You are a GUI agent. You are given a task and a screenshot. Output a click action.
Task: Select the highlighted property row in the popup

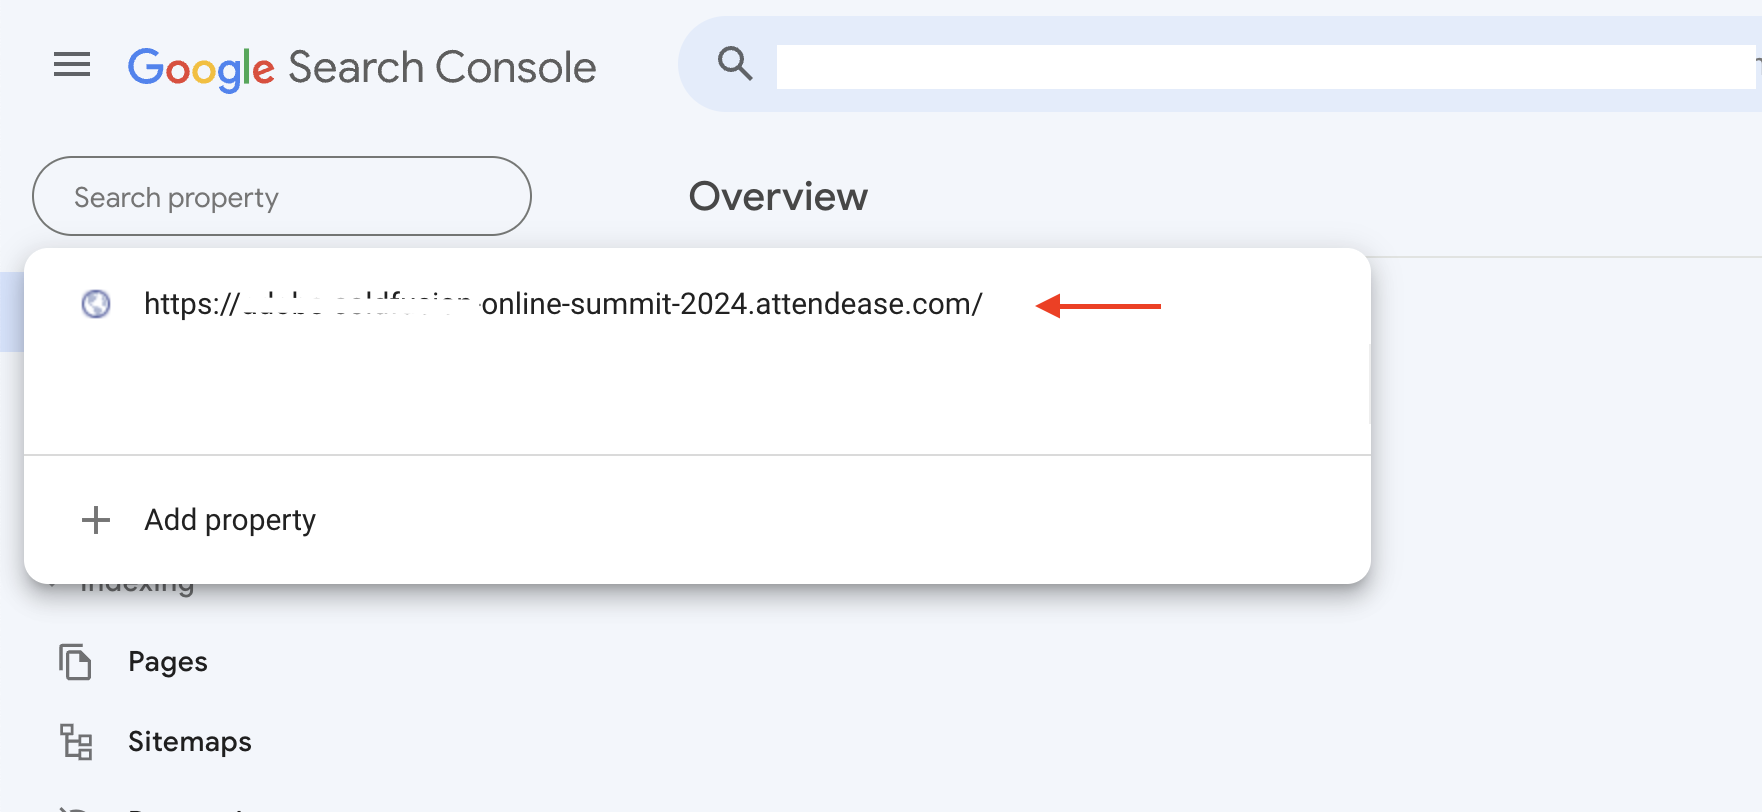click(560, 304)
